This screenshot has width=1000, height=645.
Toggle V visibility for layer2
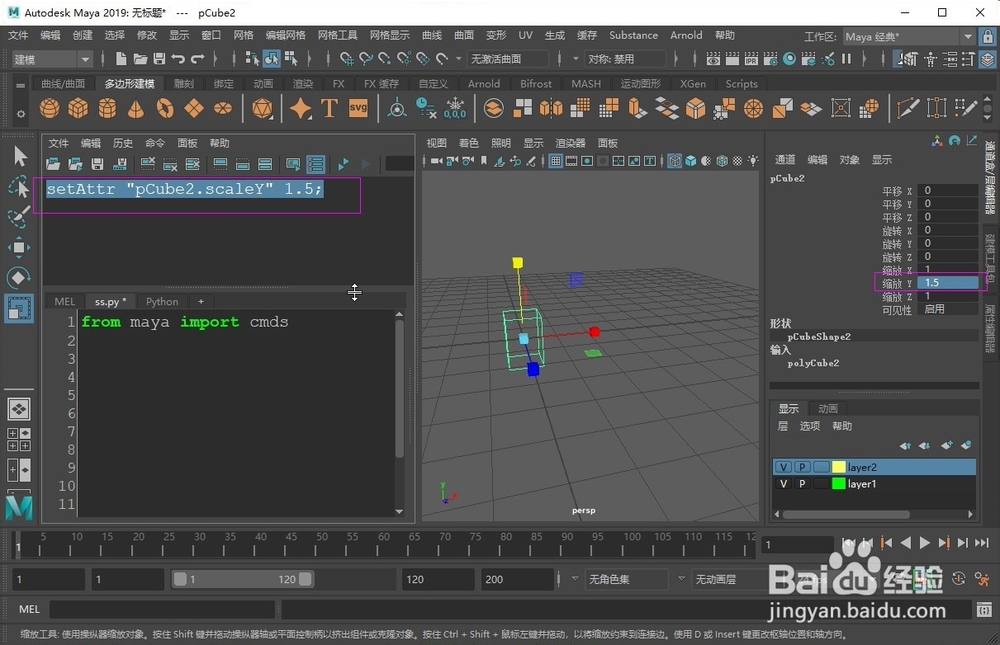783,467
